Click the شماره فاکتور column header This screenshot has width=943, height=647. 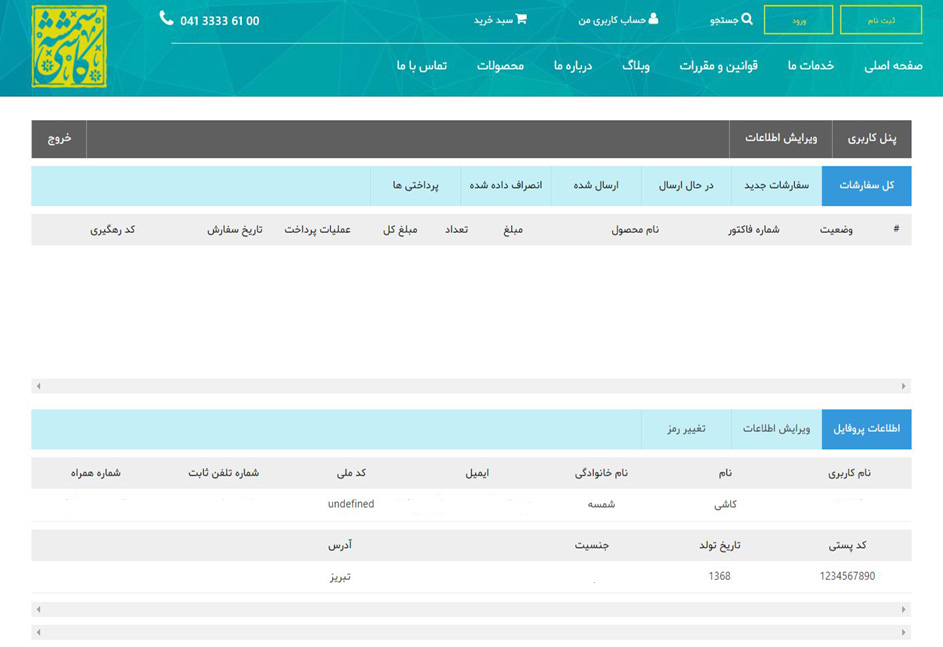point(754,230)
